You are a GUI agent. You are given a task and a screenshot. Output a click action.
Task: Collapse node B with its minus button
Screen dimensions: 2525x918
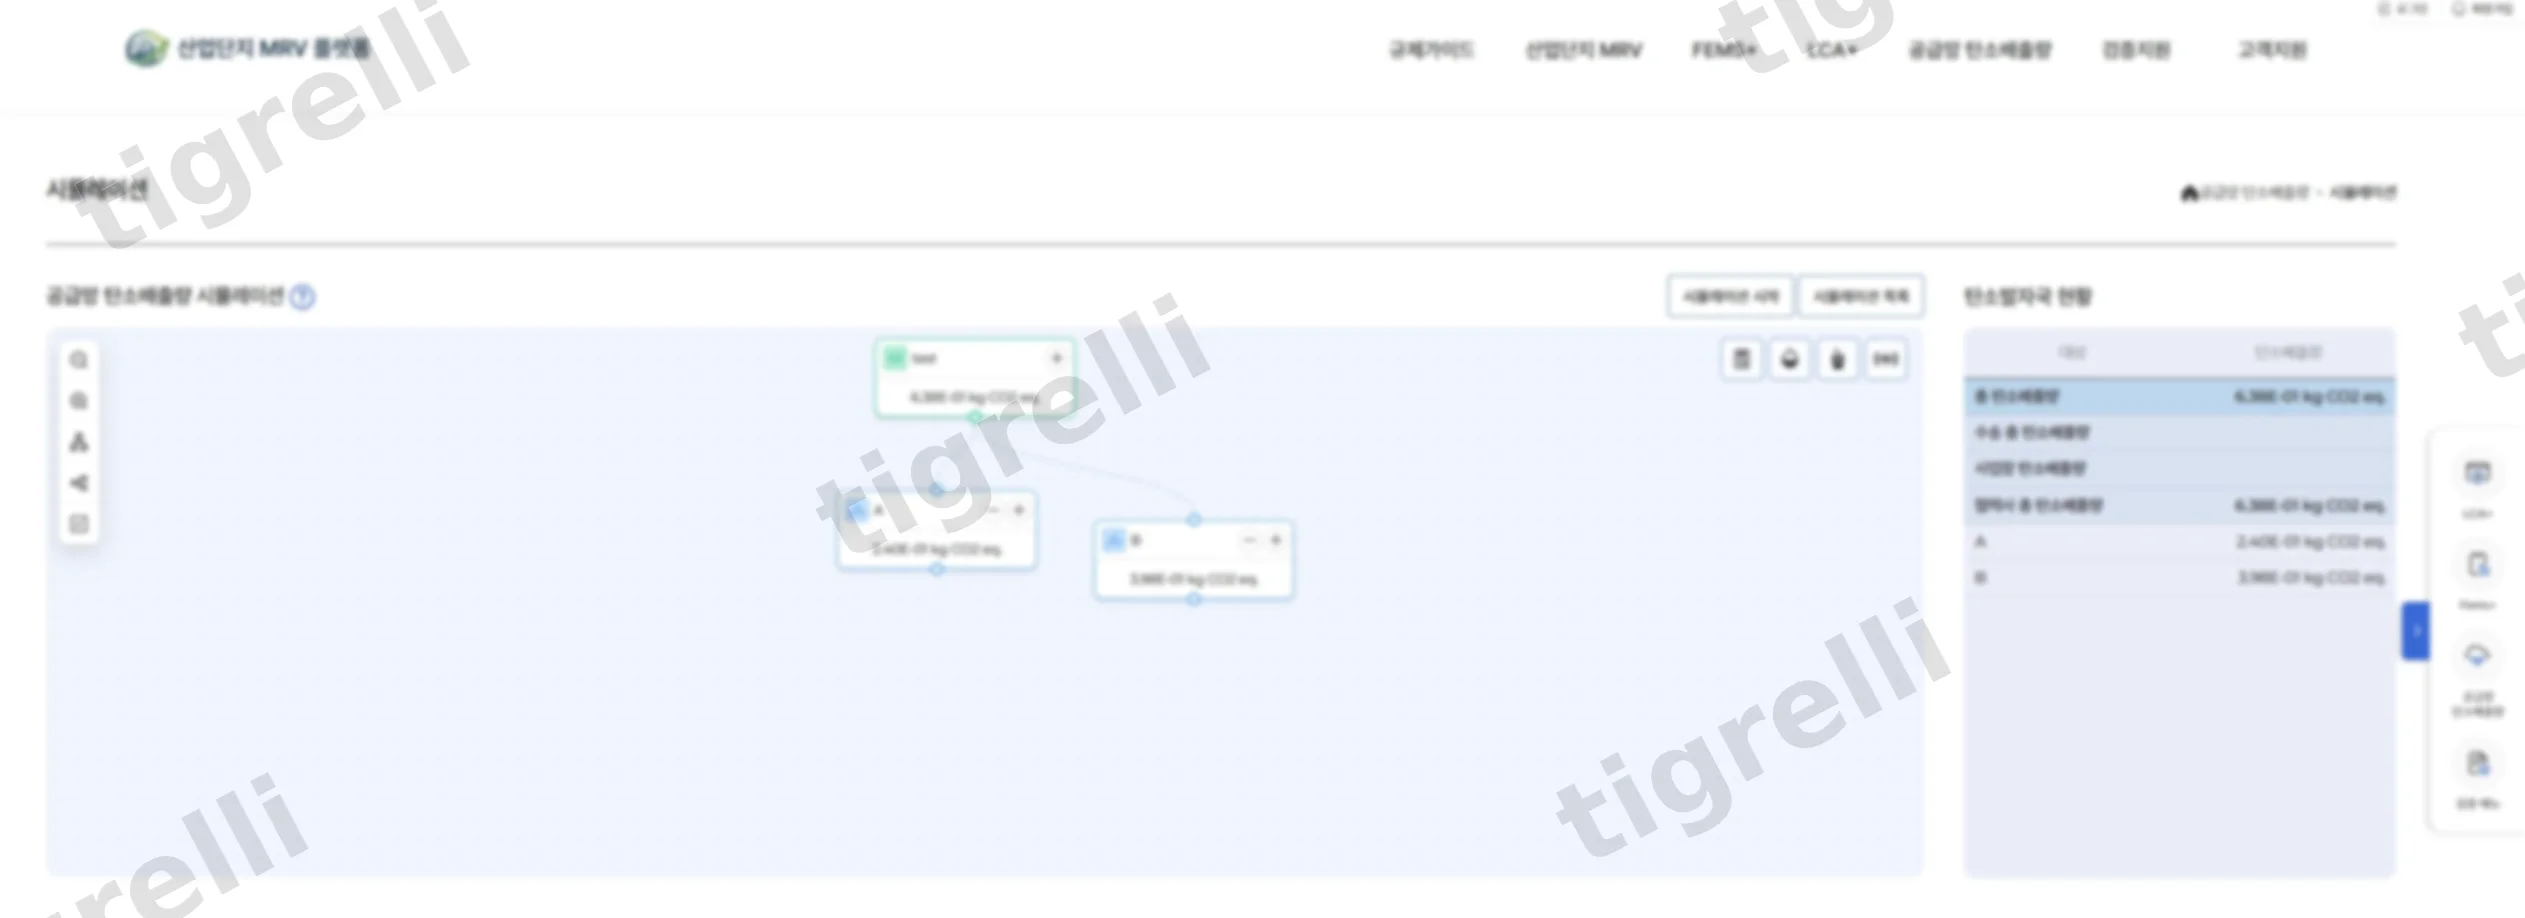[x=1249, y=540]
